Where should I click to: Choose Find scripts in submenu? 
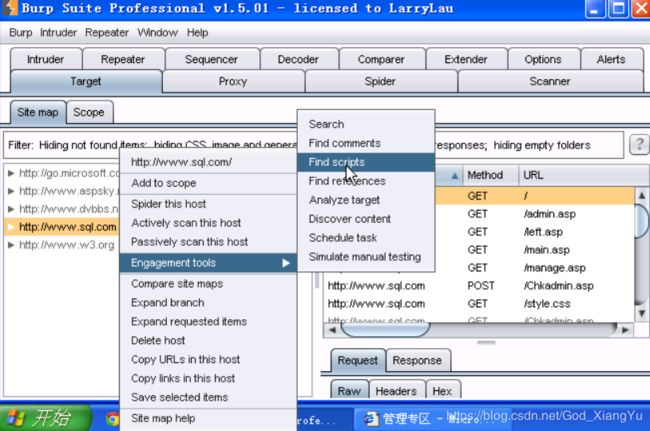point(366,162)
